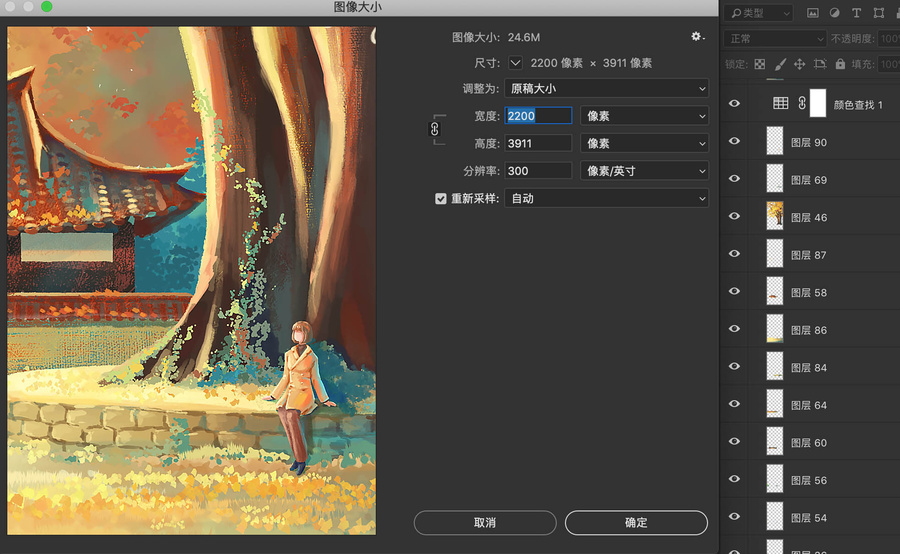900x554 pixels.
Task: Open the width unit 像素 dropdown
Action: point(645,116)
